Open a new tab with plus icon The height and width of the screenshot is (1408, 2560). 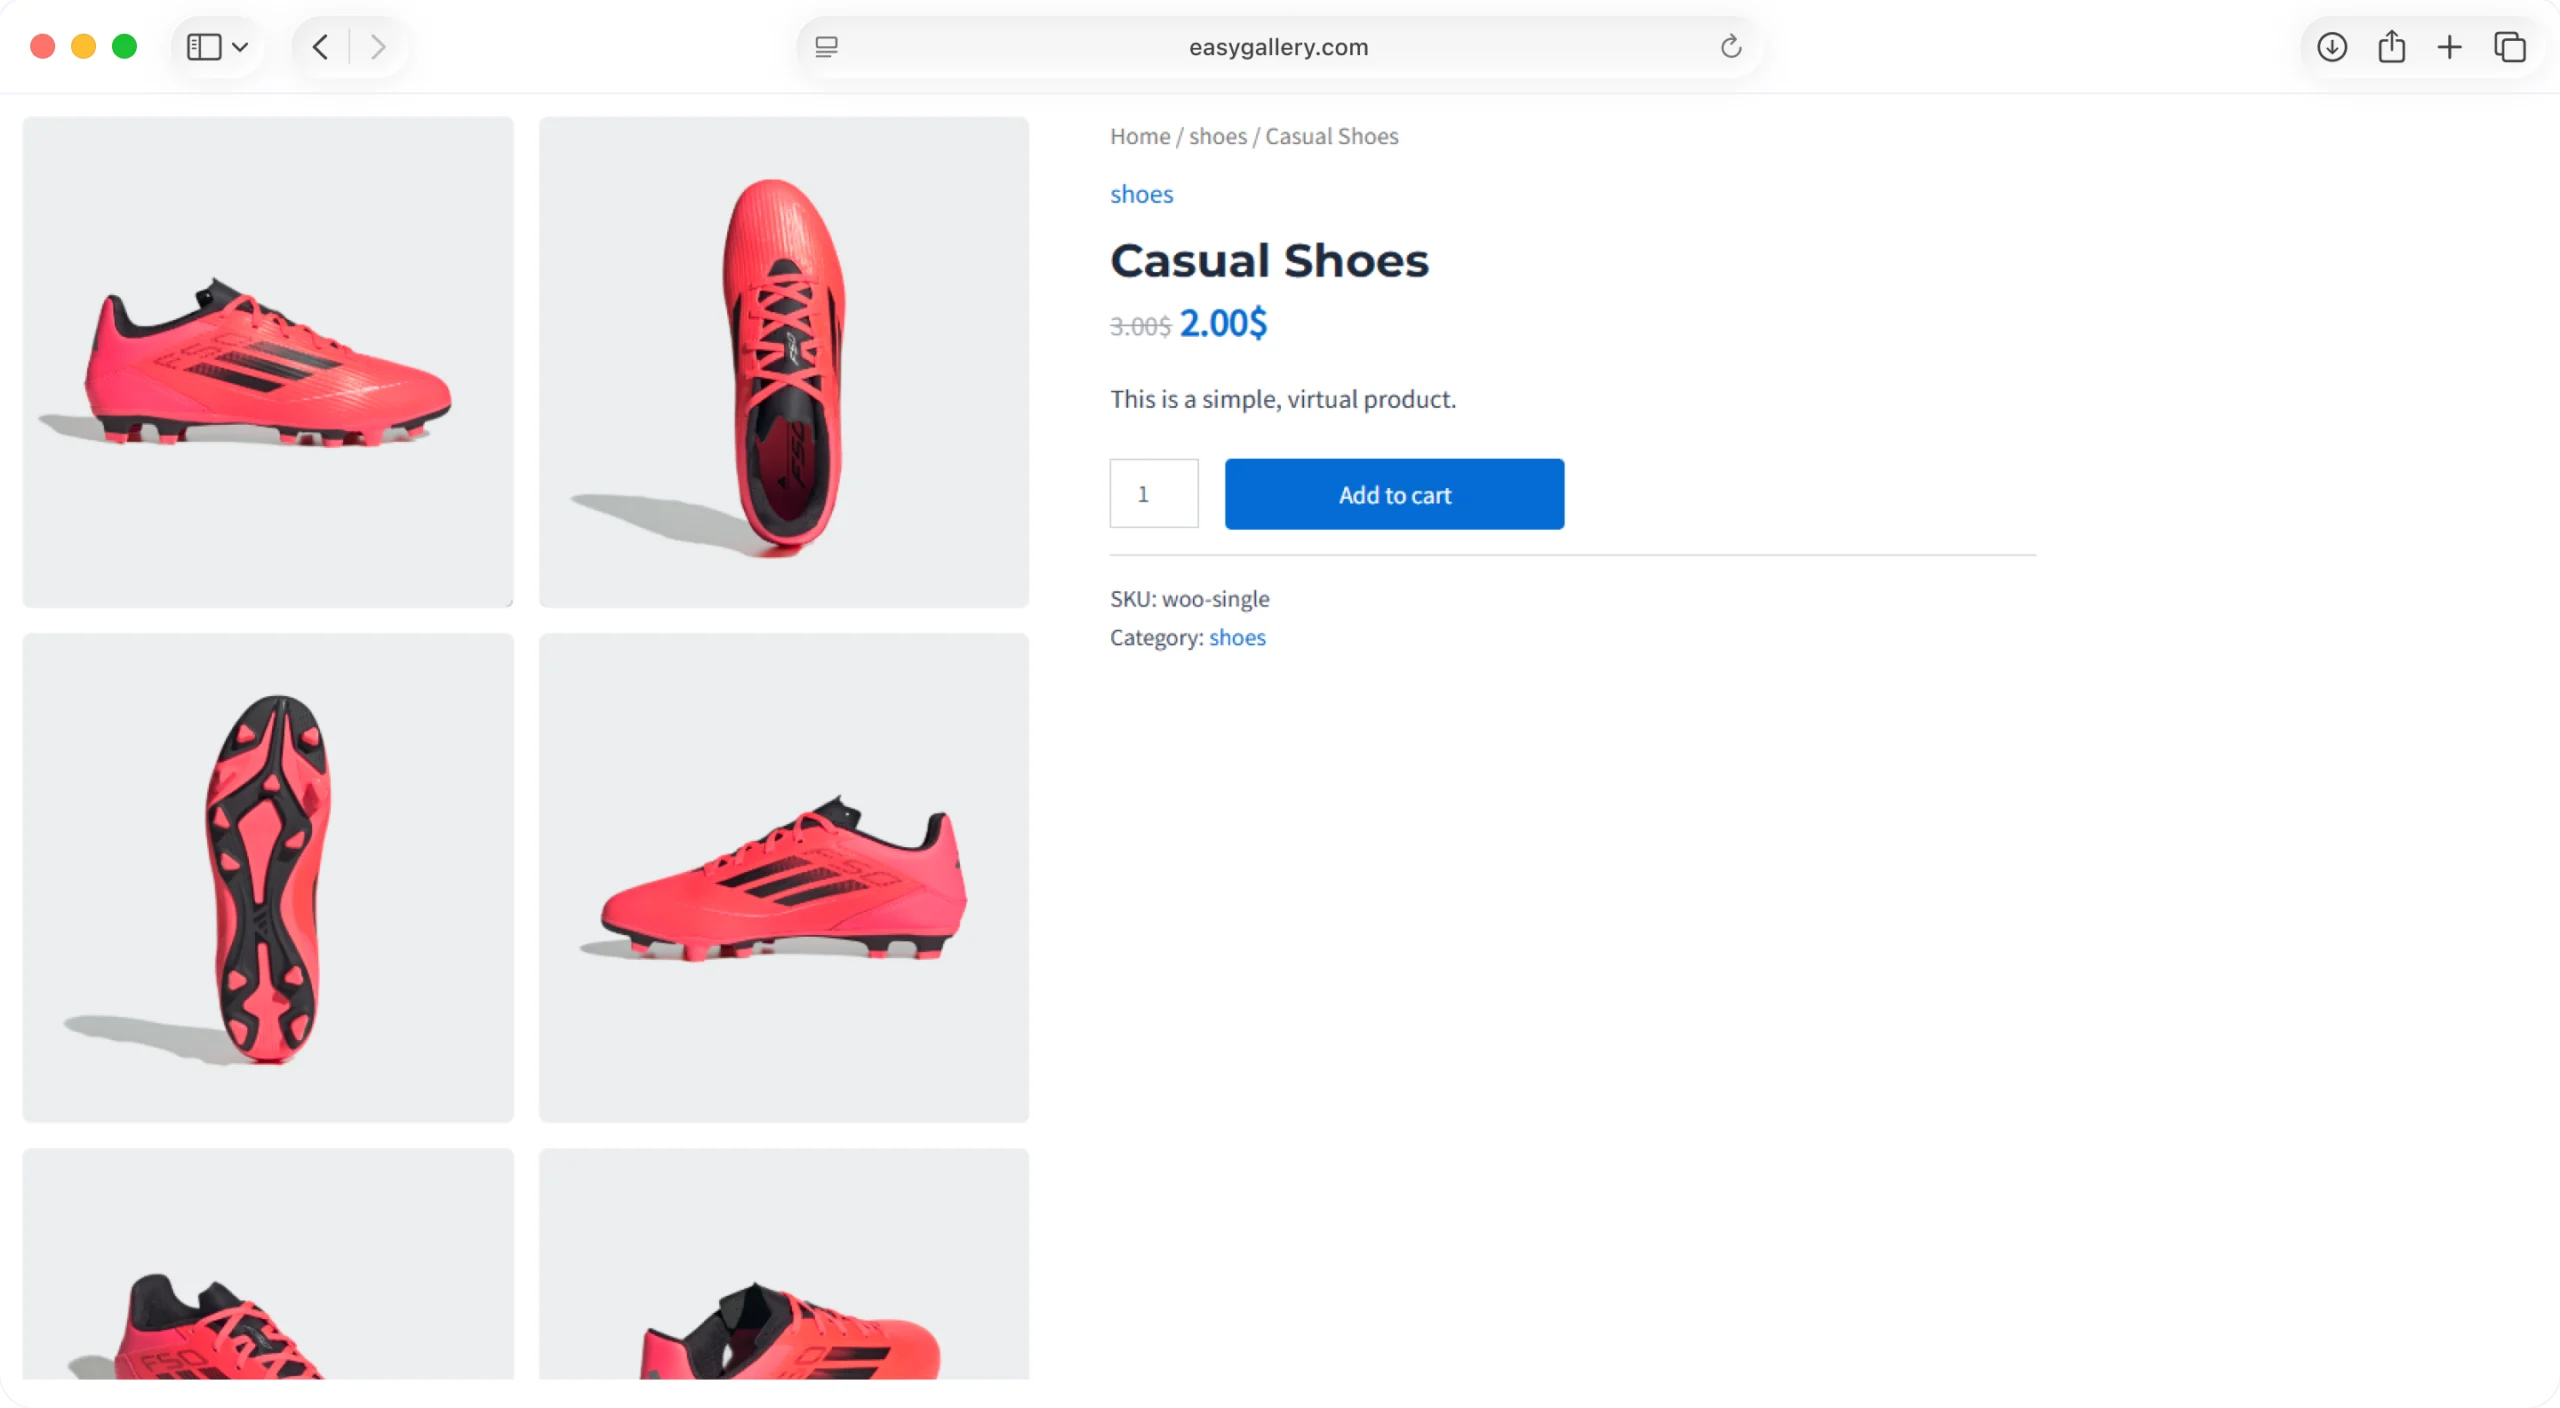tap(2450, 47)
